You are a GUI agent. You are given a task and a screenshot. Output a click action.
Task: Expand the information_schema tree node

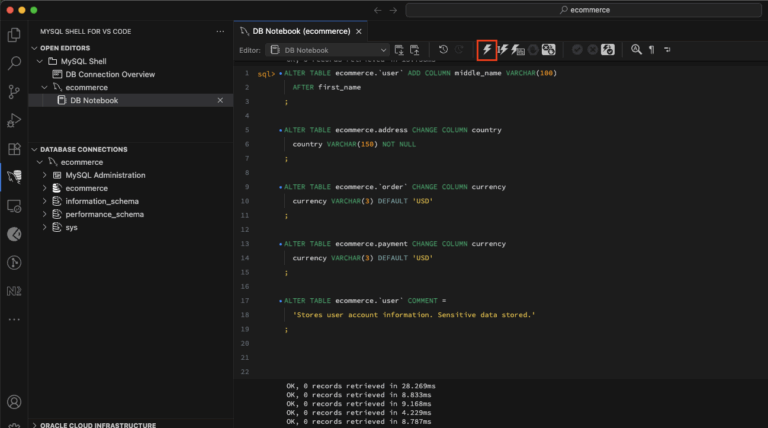point(45,201)
